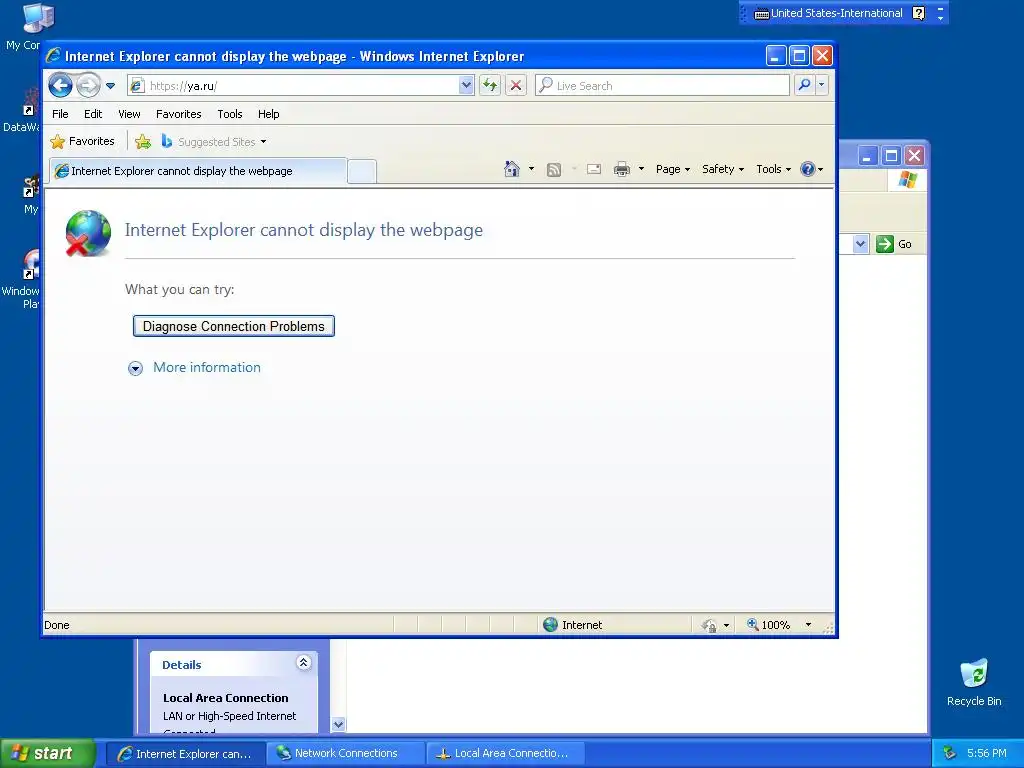Select the 'Internet Explorer cannot display the webpage' tab
Image resolution: width=1024 pixels, height=768 pixels.
click(x=198, y=171)
